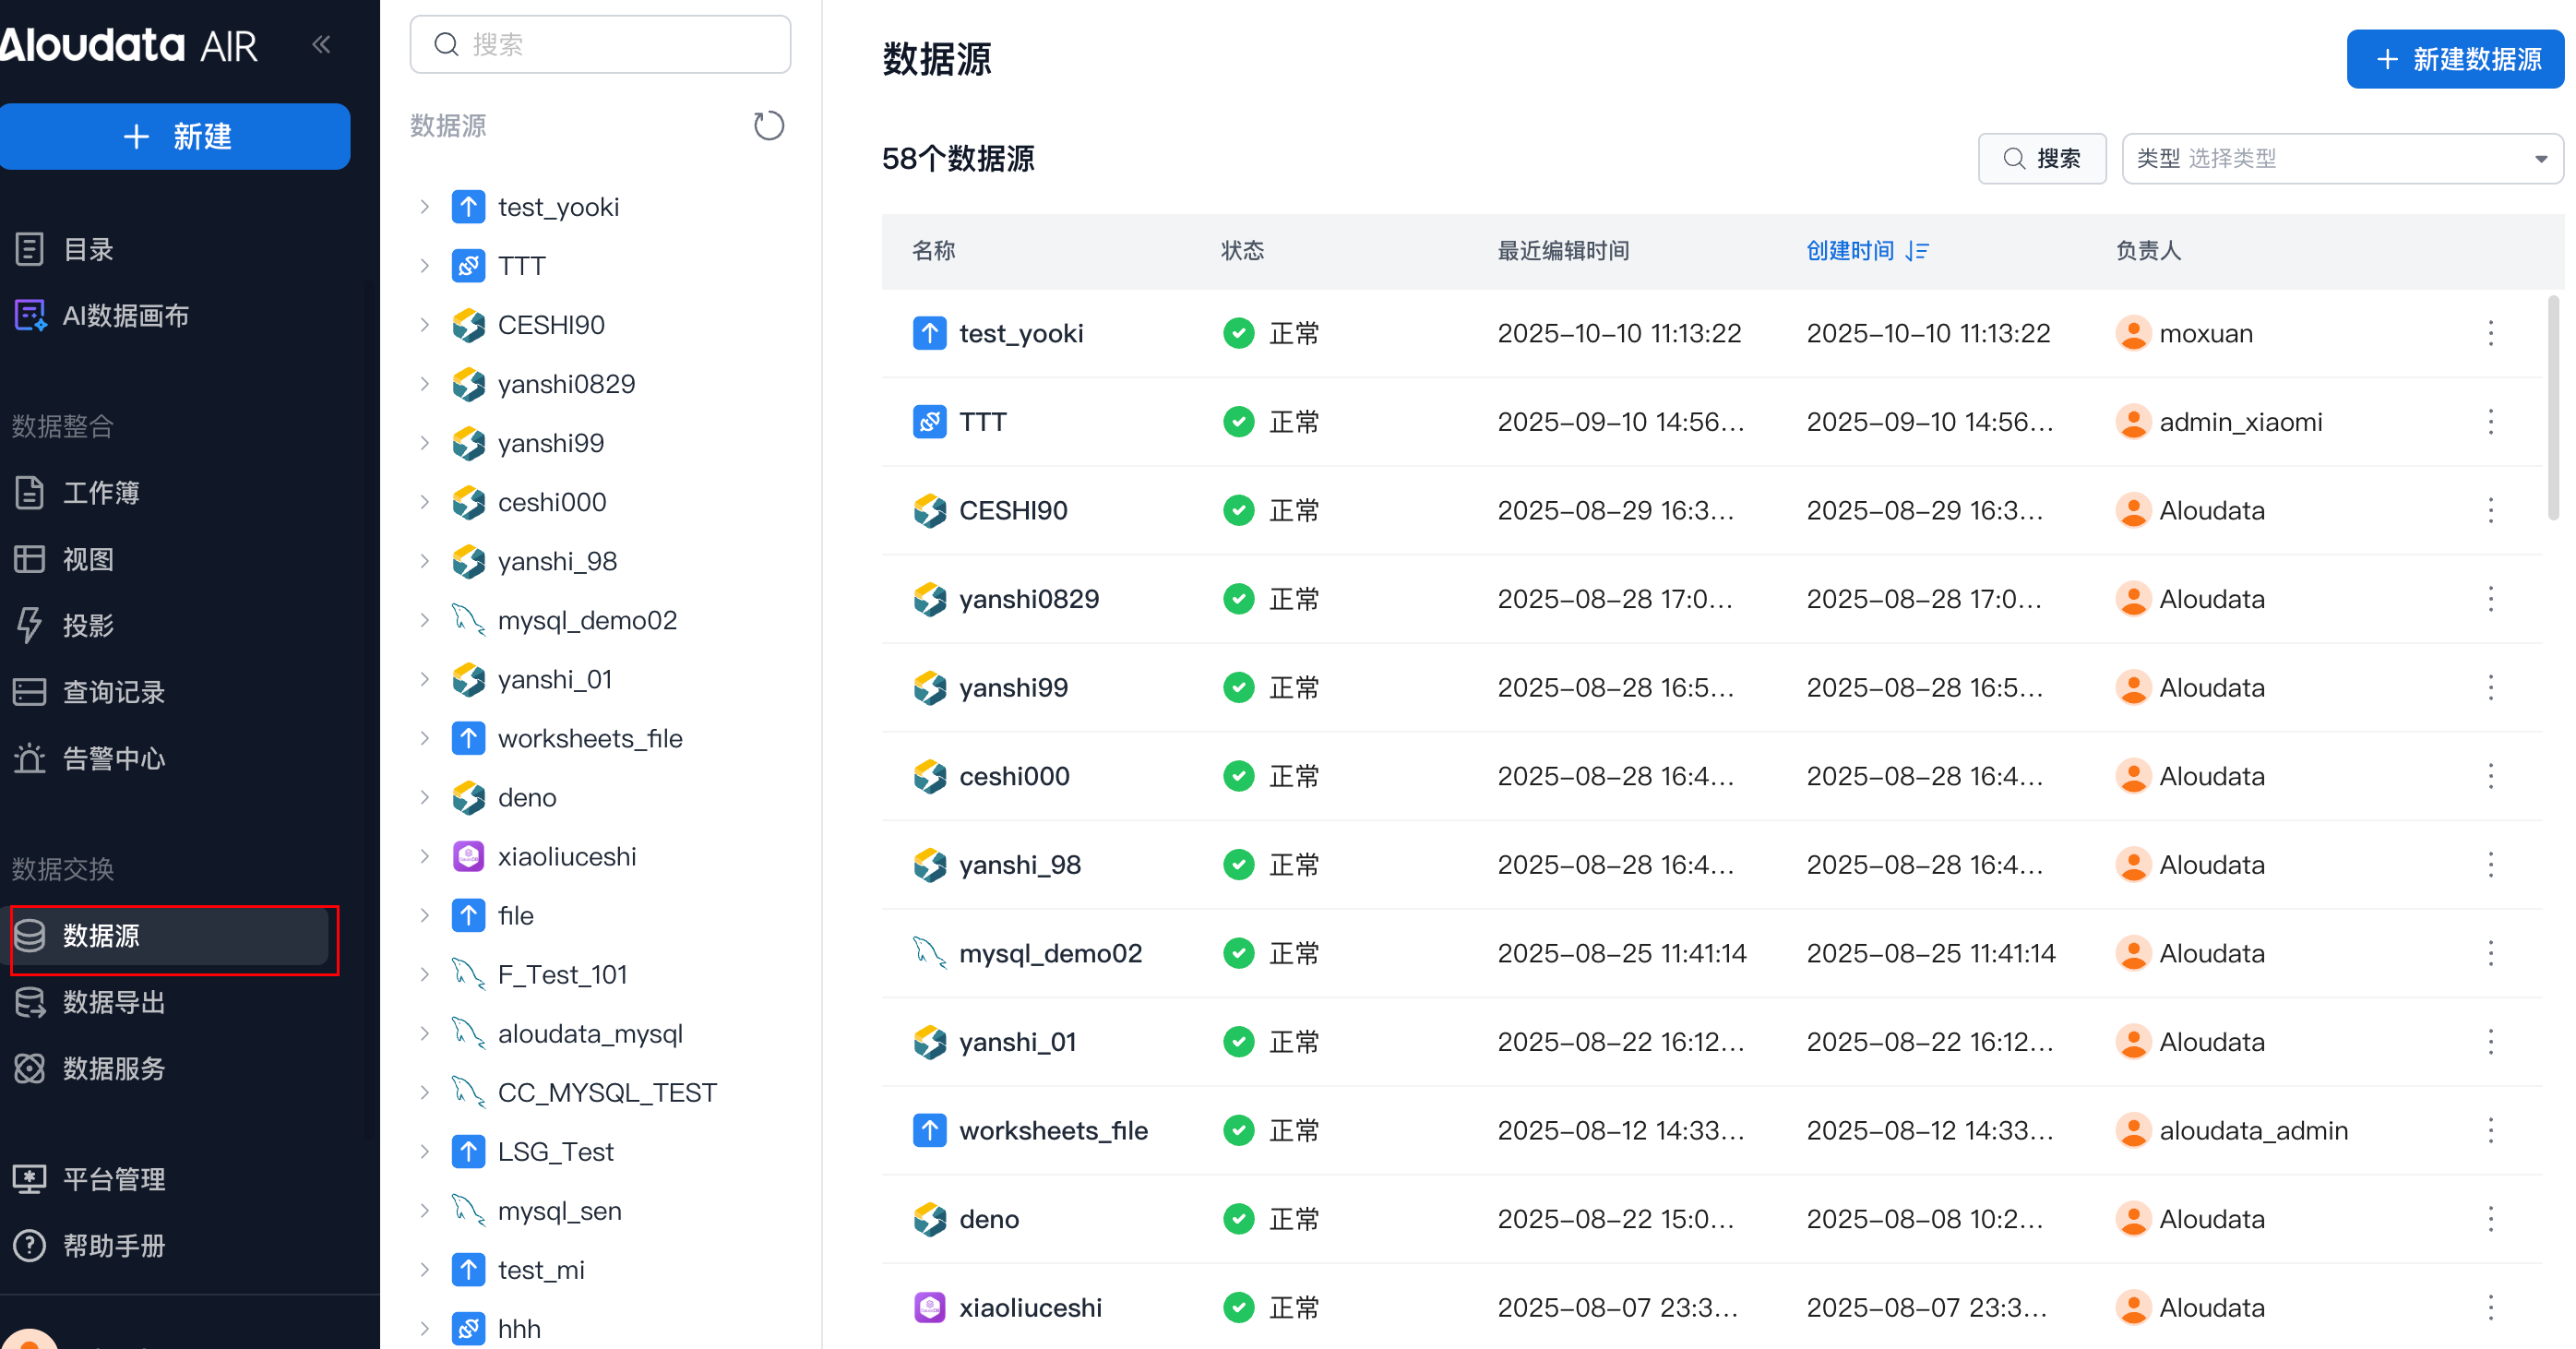2576x1349 pixels.
Task: Open AI数据画布 from the sidebar
Action: [x=126, y=316]
